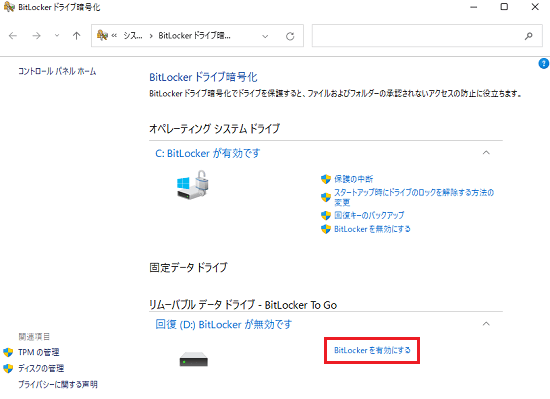Image resolution: width=550 pixels, height=399 pixels.
Task: Click 保護の中断 link
Action: pyautogui.click(x=354, y=179)
